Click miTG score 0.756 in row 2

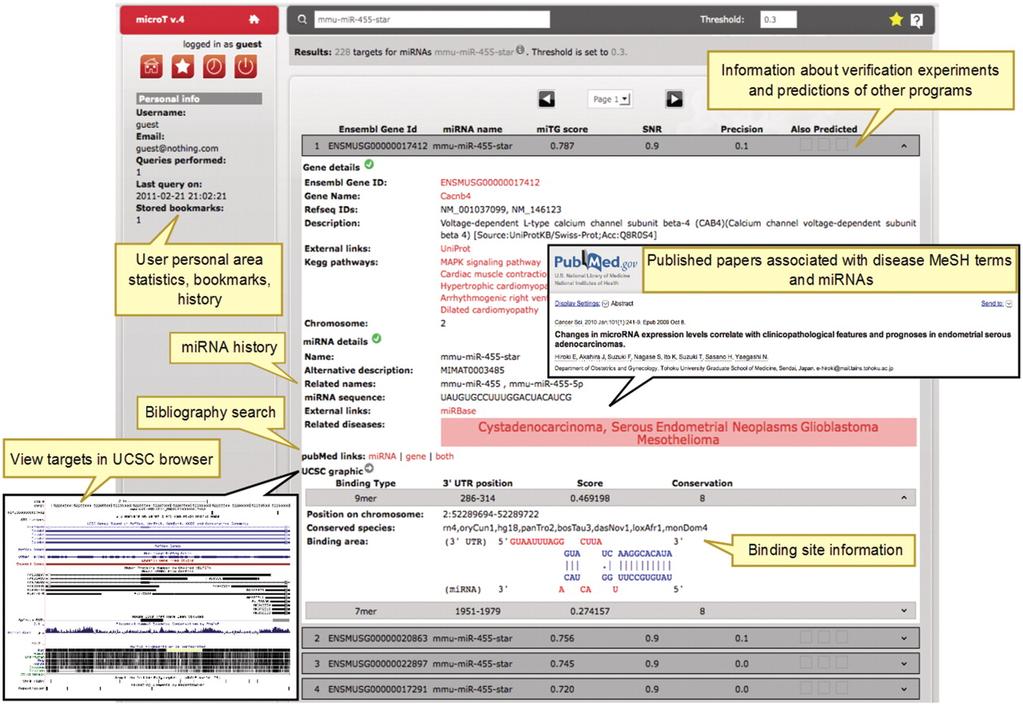pyautogui.click(x=562, y=639)
